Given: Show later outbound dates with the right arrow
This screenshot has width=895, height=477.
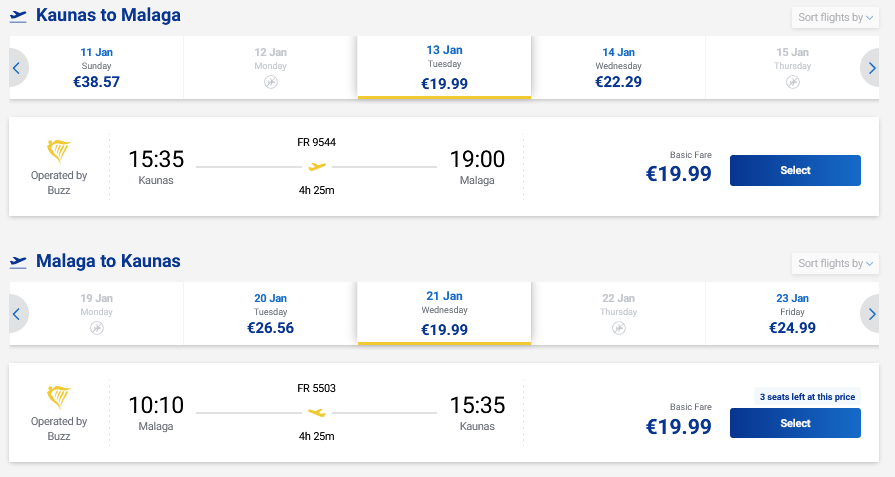Looking at the screenshot, I should click(874, 68).
